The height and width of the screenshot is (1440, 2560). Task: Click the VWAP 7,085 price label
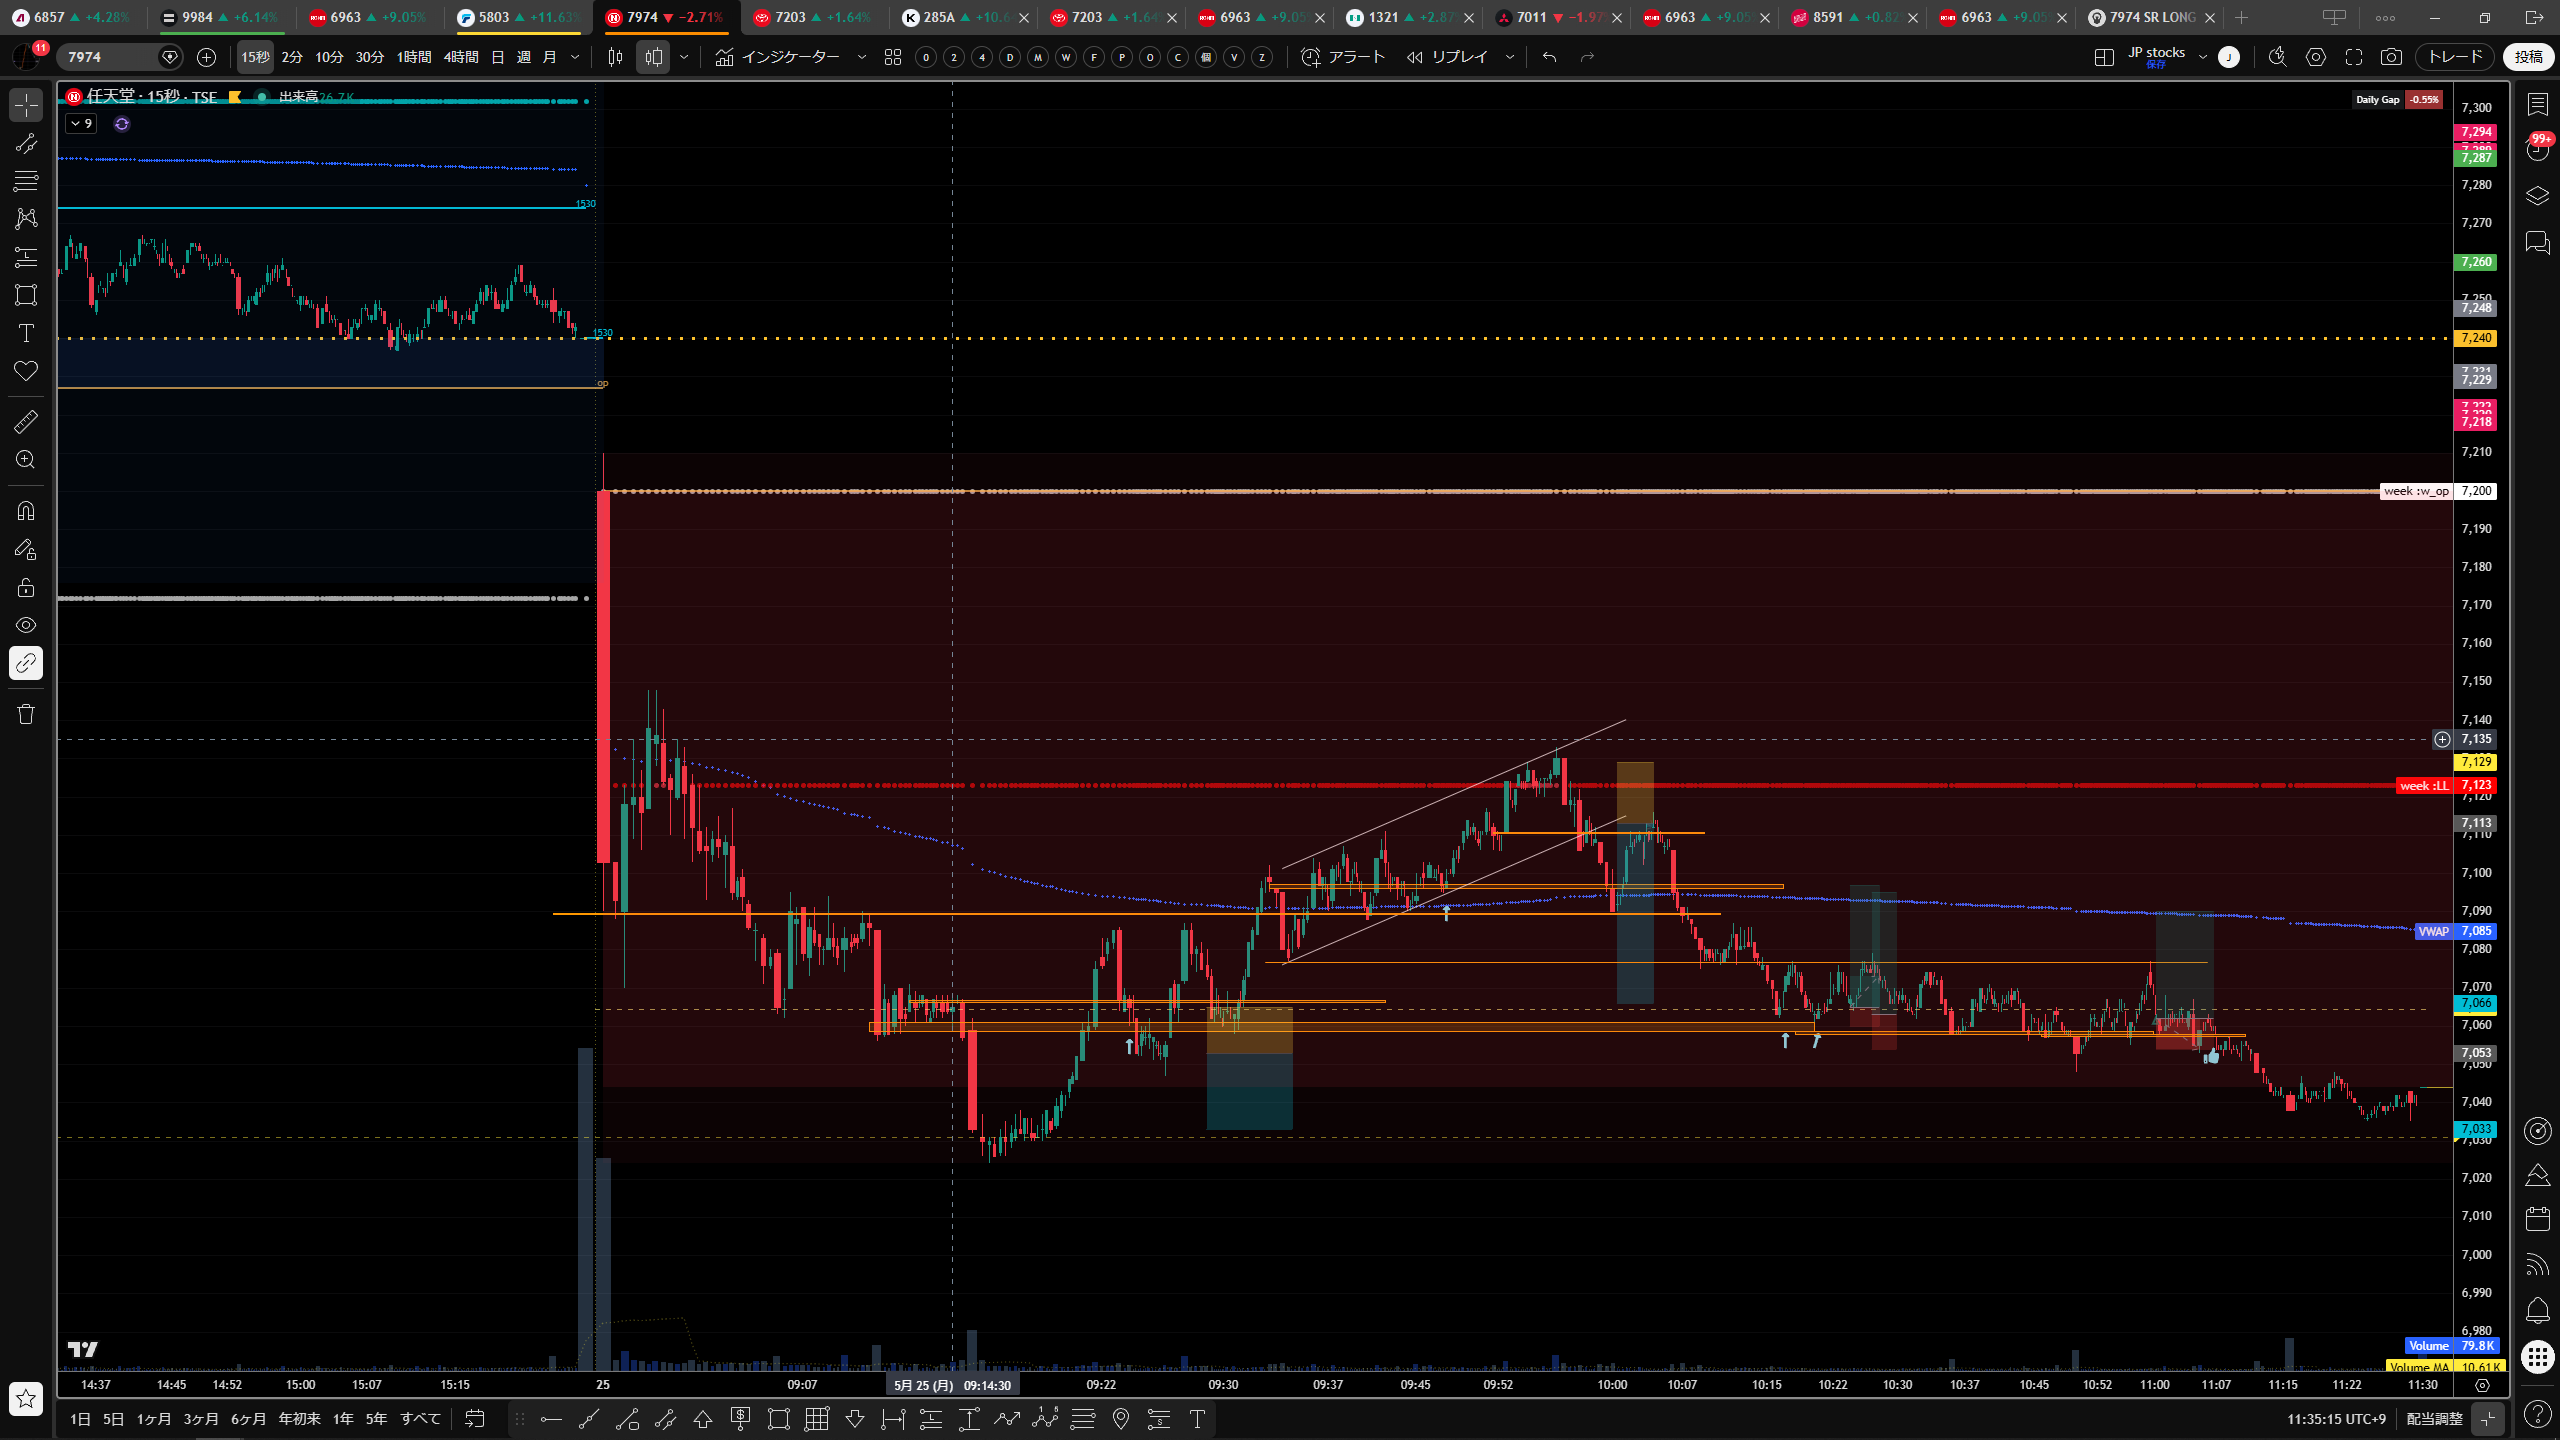pos(2455,931)
